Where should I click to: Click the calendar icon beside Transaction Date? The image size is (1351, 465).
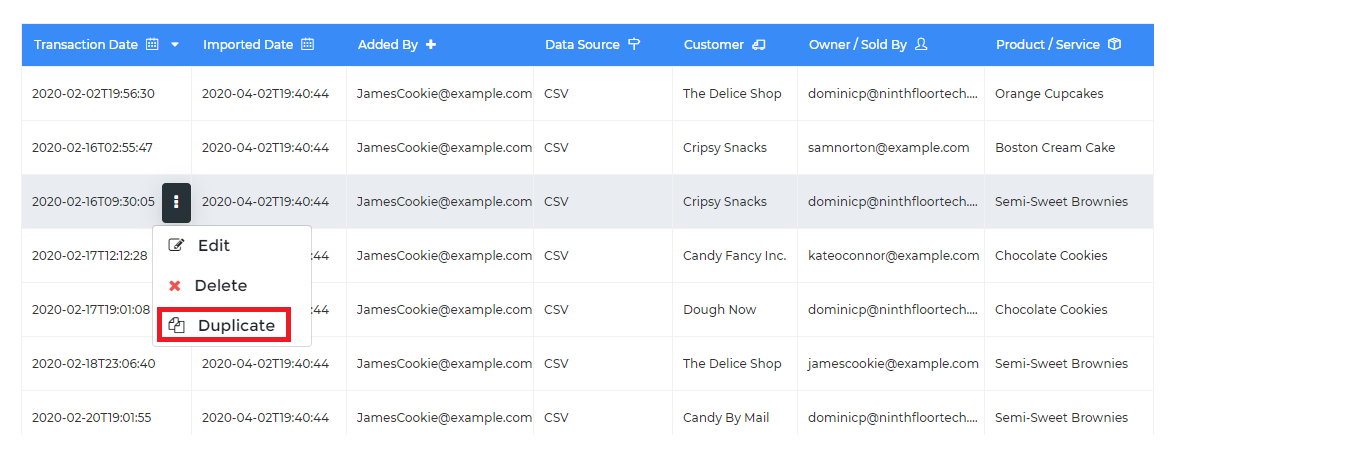tap(152, 44)
